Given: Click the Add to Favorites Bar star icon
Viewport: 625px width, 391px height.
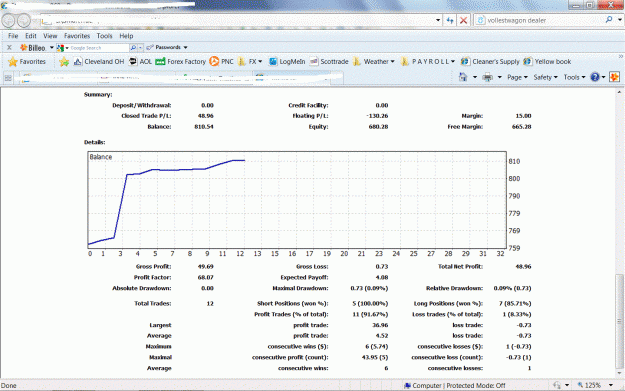Looking at the screenshot, I should [x=64, y=62].
